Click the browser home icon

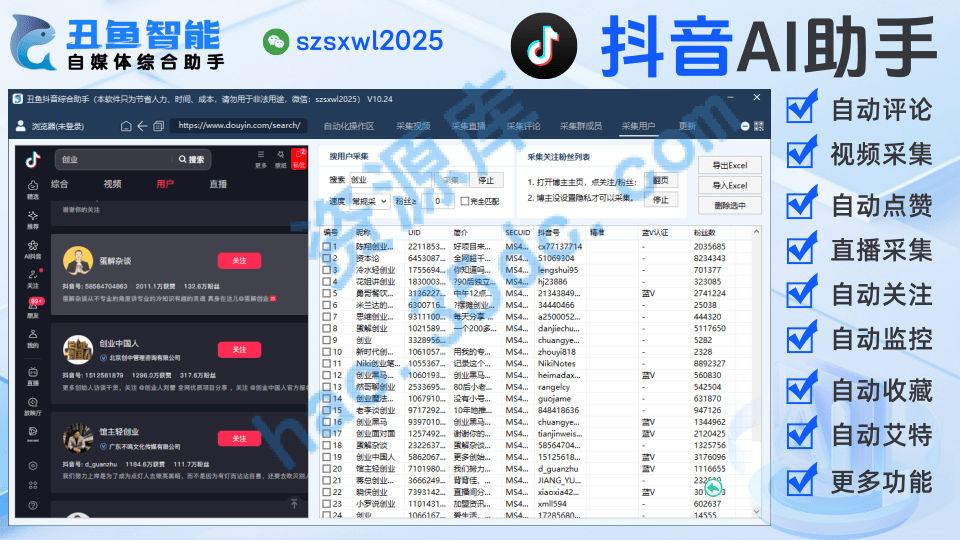click(x=126, y=126)
